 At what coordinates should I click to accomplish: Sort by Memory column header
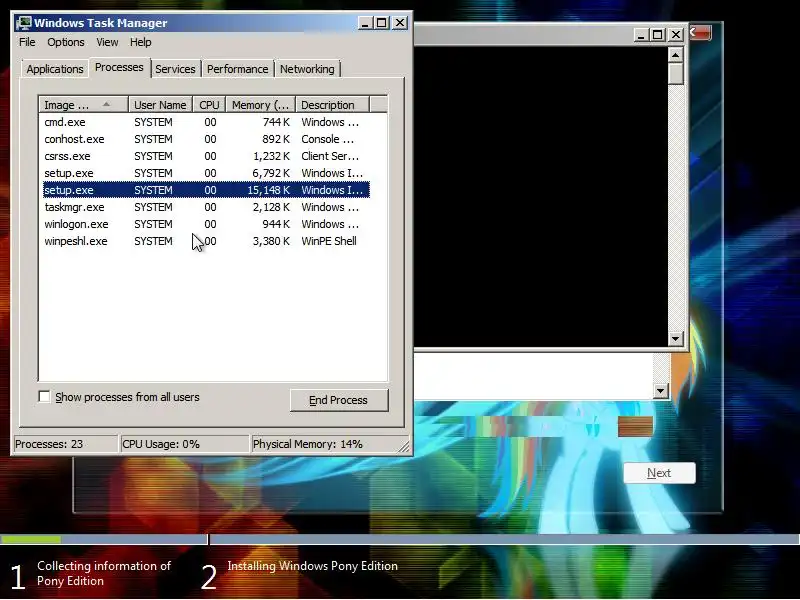coord(261,105)
